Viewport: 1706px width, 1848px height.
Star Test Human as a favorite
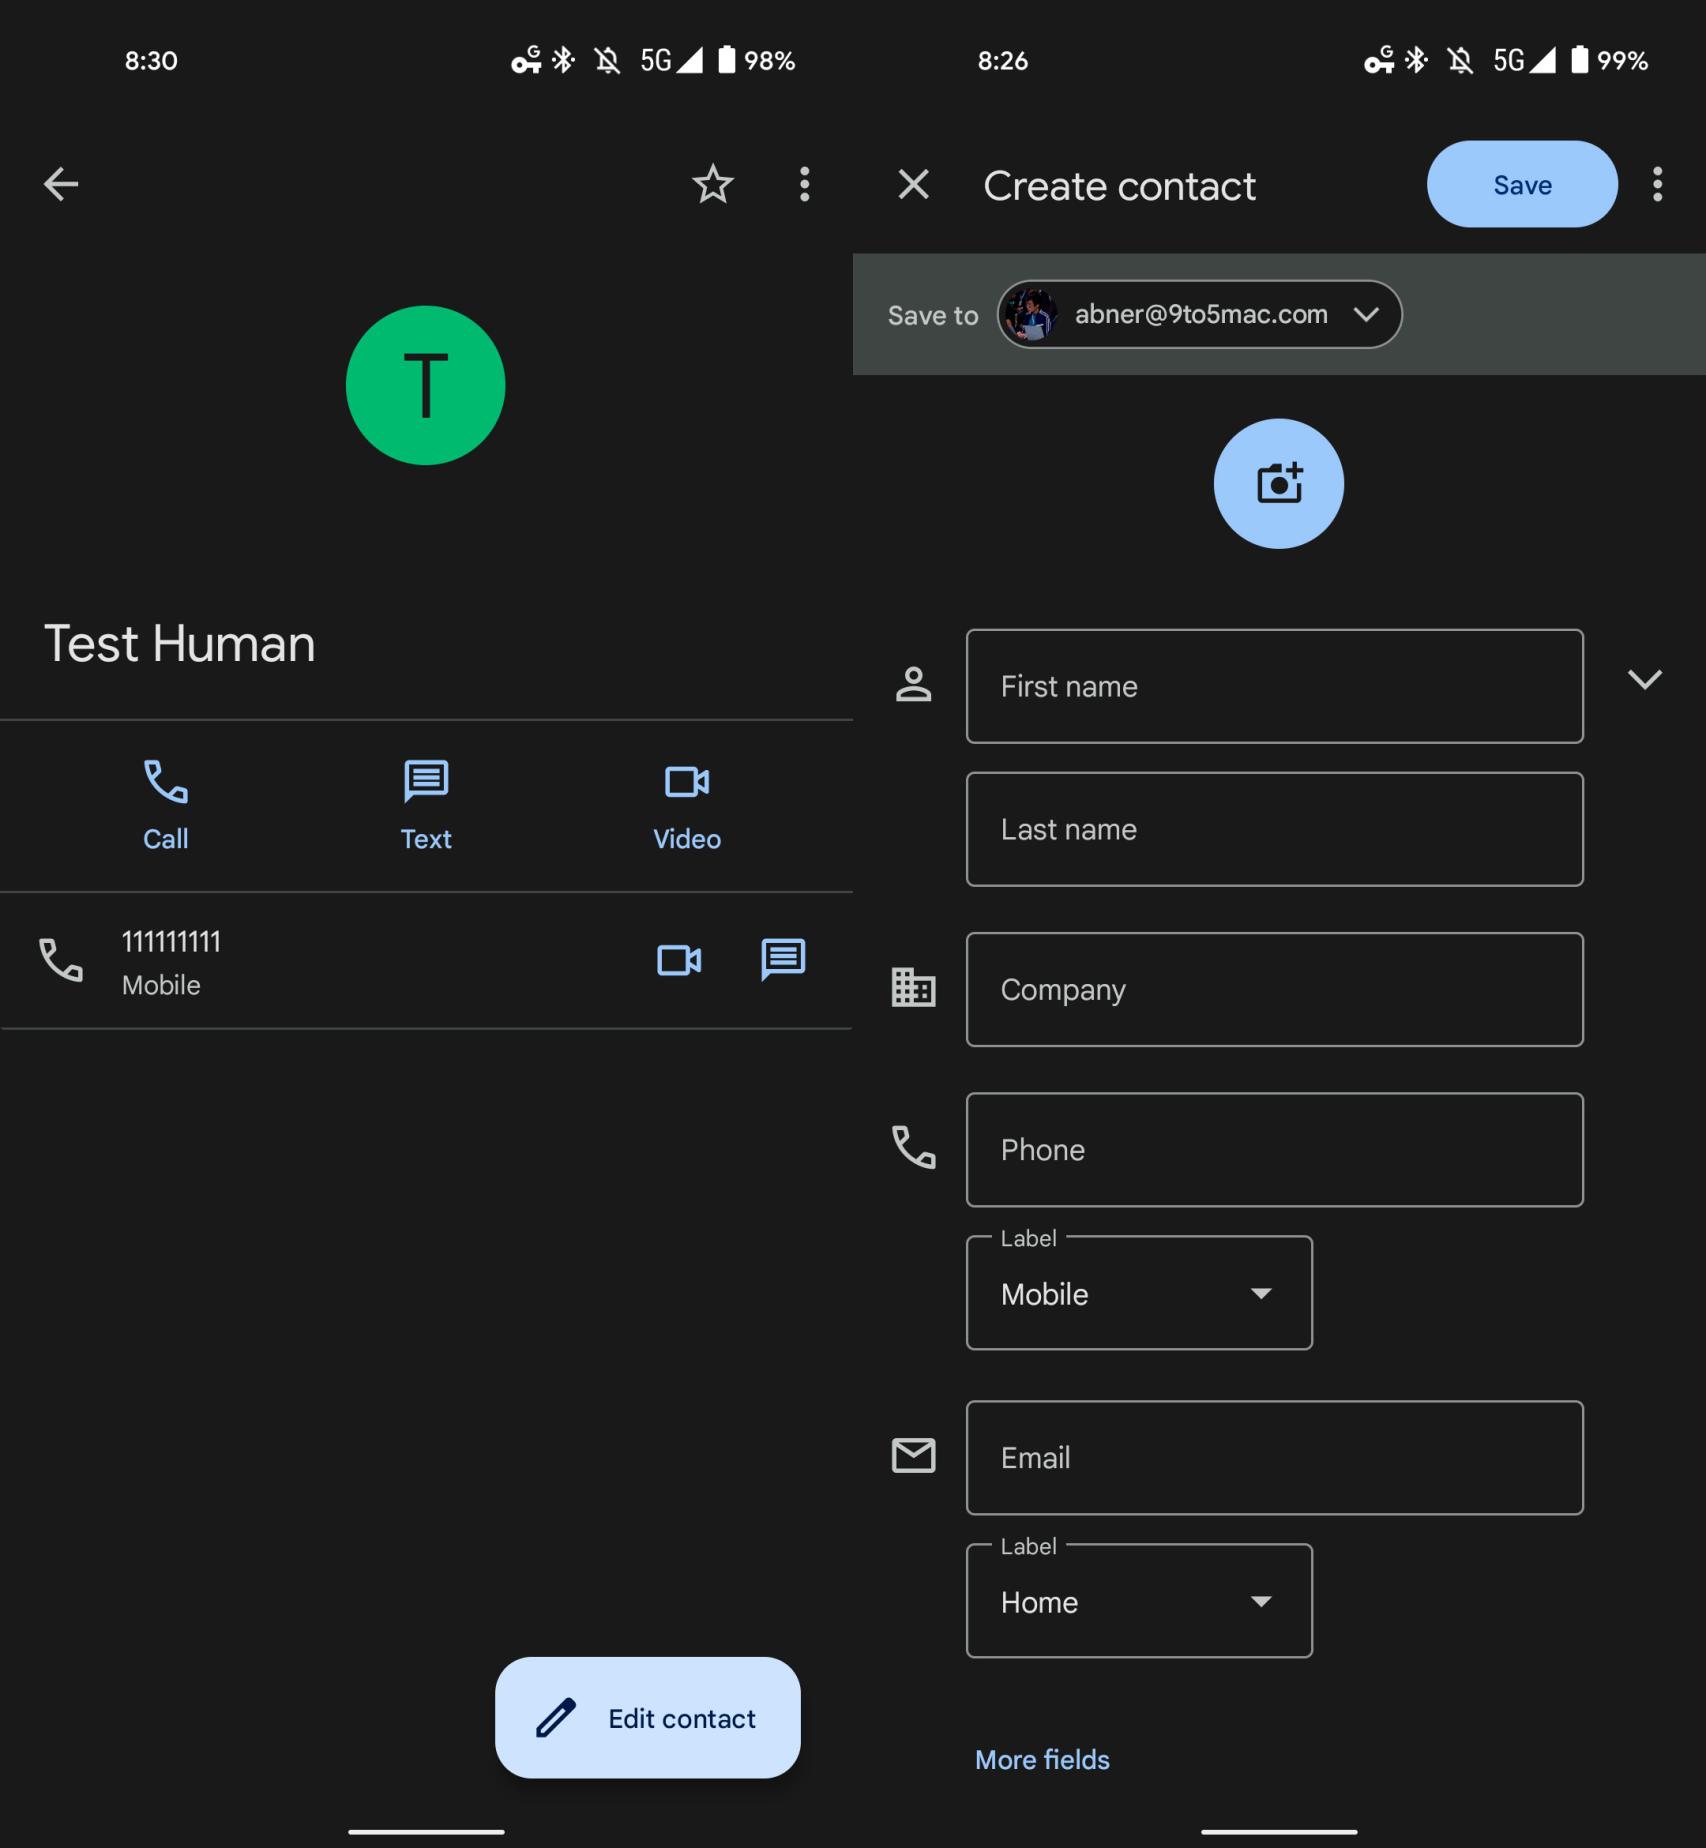point(713,184)
